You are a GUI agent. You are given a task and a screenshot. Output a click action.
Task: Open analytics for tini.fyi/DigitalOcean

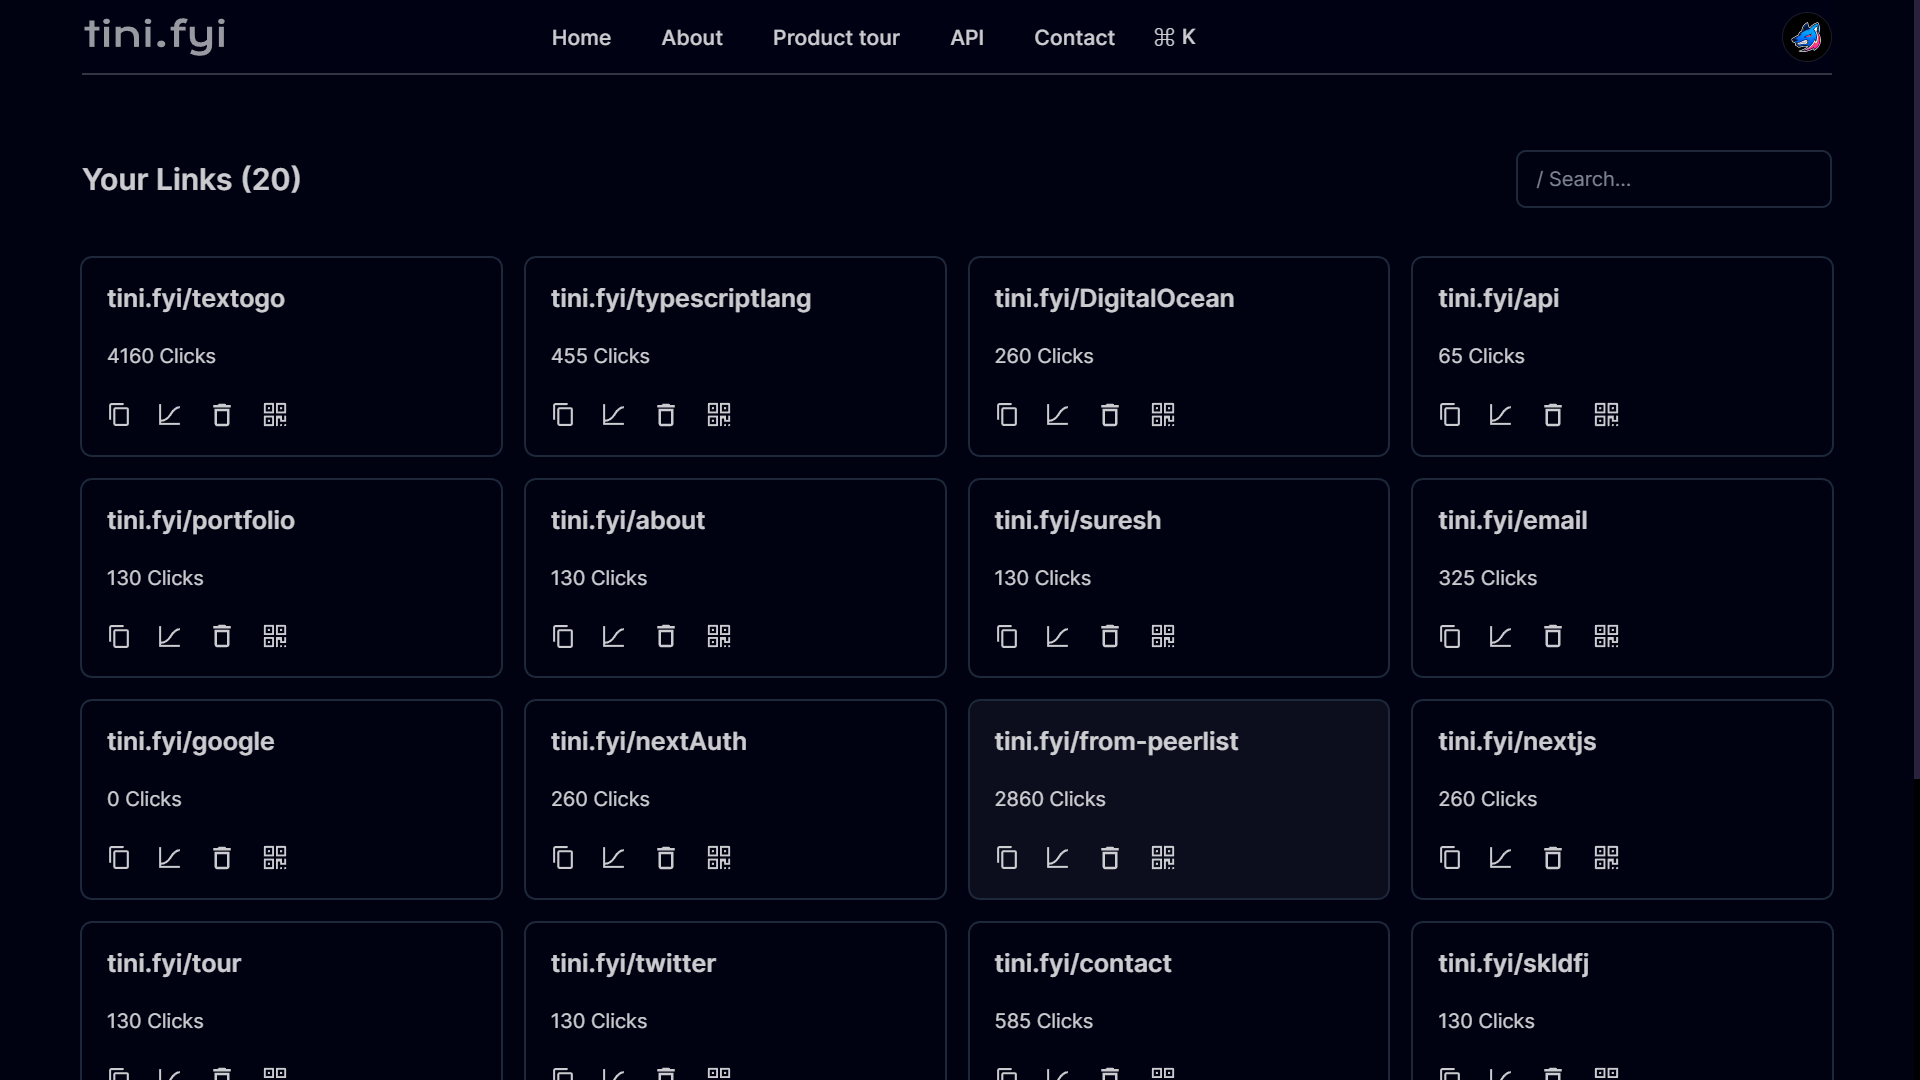point(1057,415)
